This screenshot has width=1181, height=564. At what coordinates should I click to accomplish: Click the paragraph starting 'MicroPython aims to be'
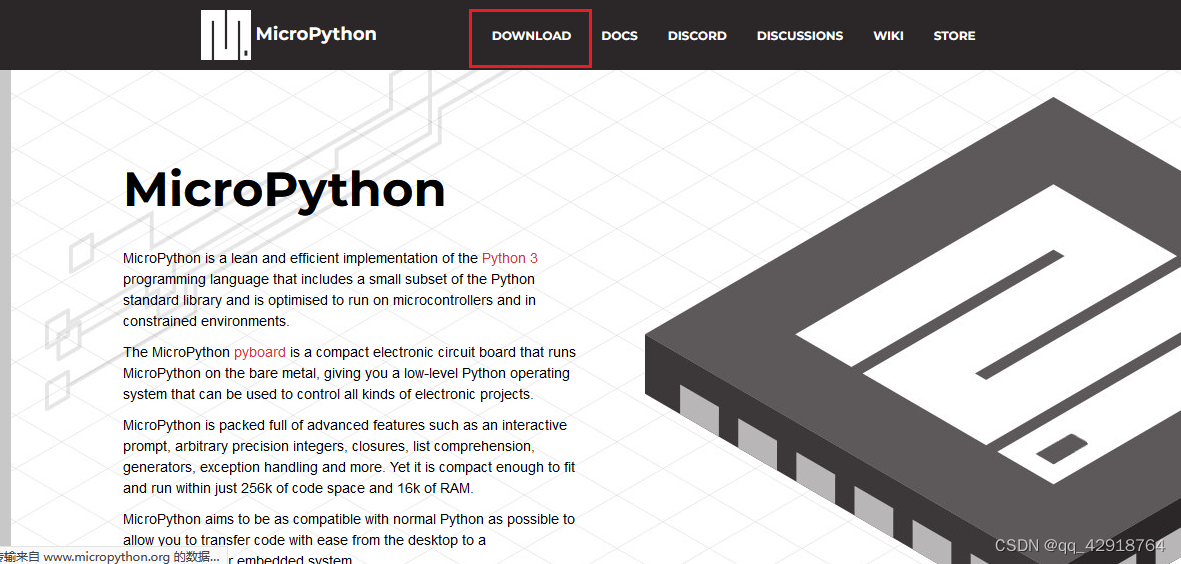tap(349, 540)
